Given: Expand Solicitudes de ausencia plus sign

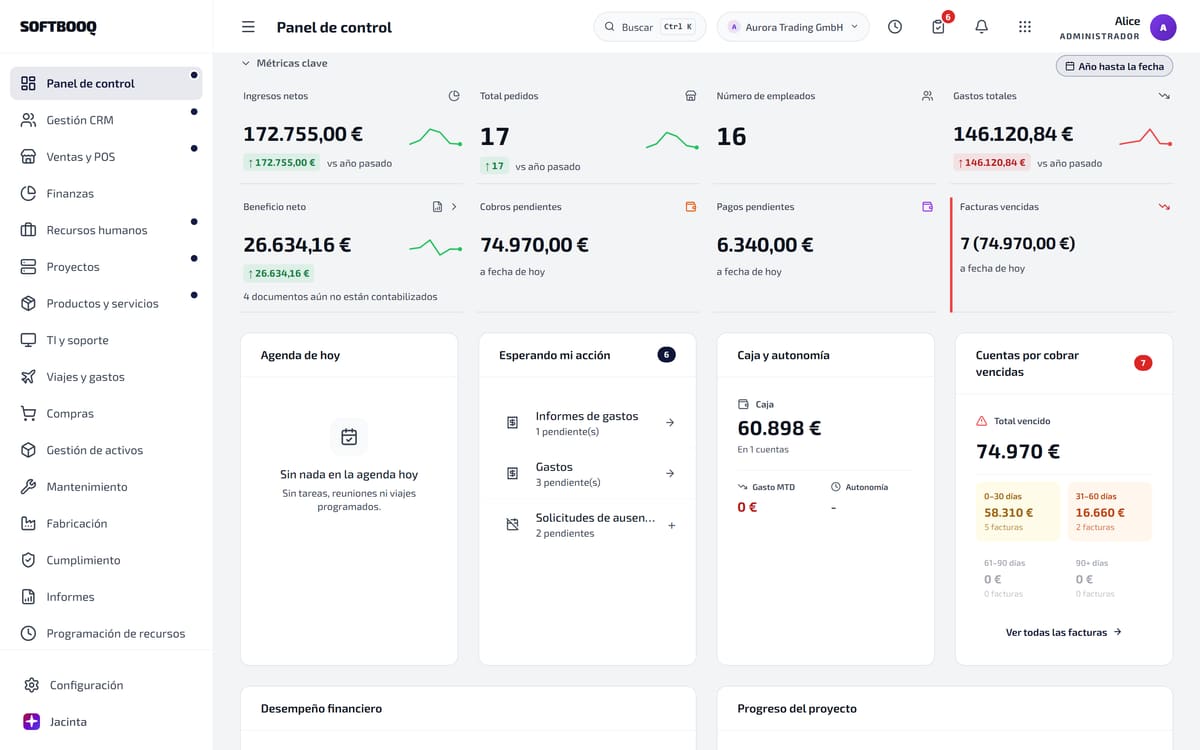Looking at the screenshot, I should [x=671, y=525].
